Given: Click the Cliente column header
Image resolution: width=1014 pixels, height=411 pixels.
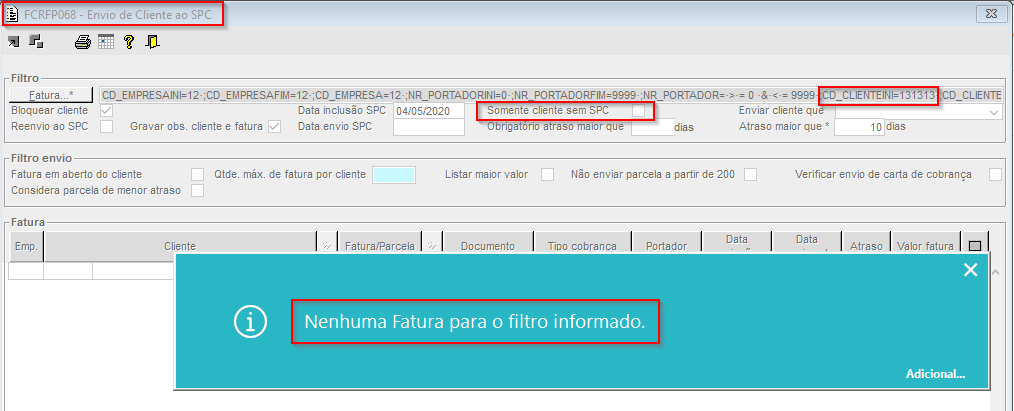Looking at the screenshot, I should point(180,246).
